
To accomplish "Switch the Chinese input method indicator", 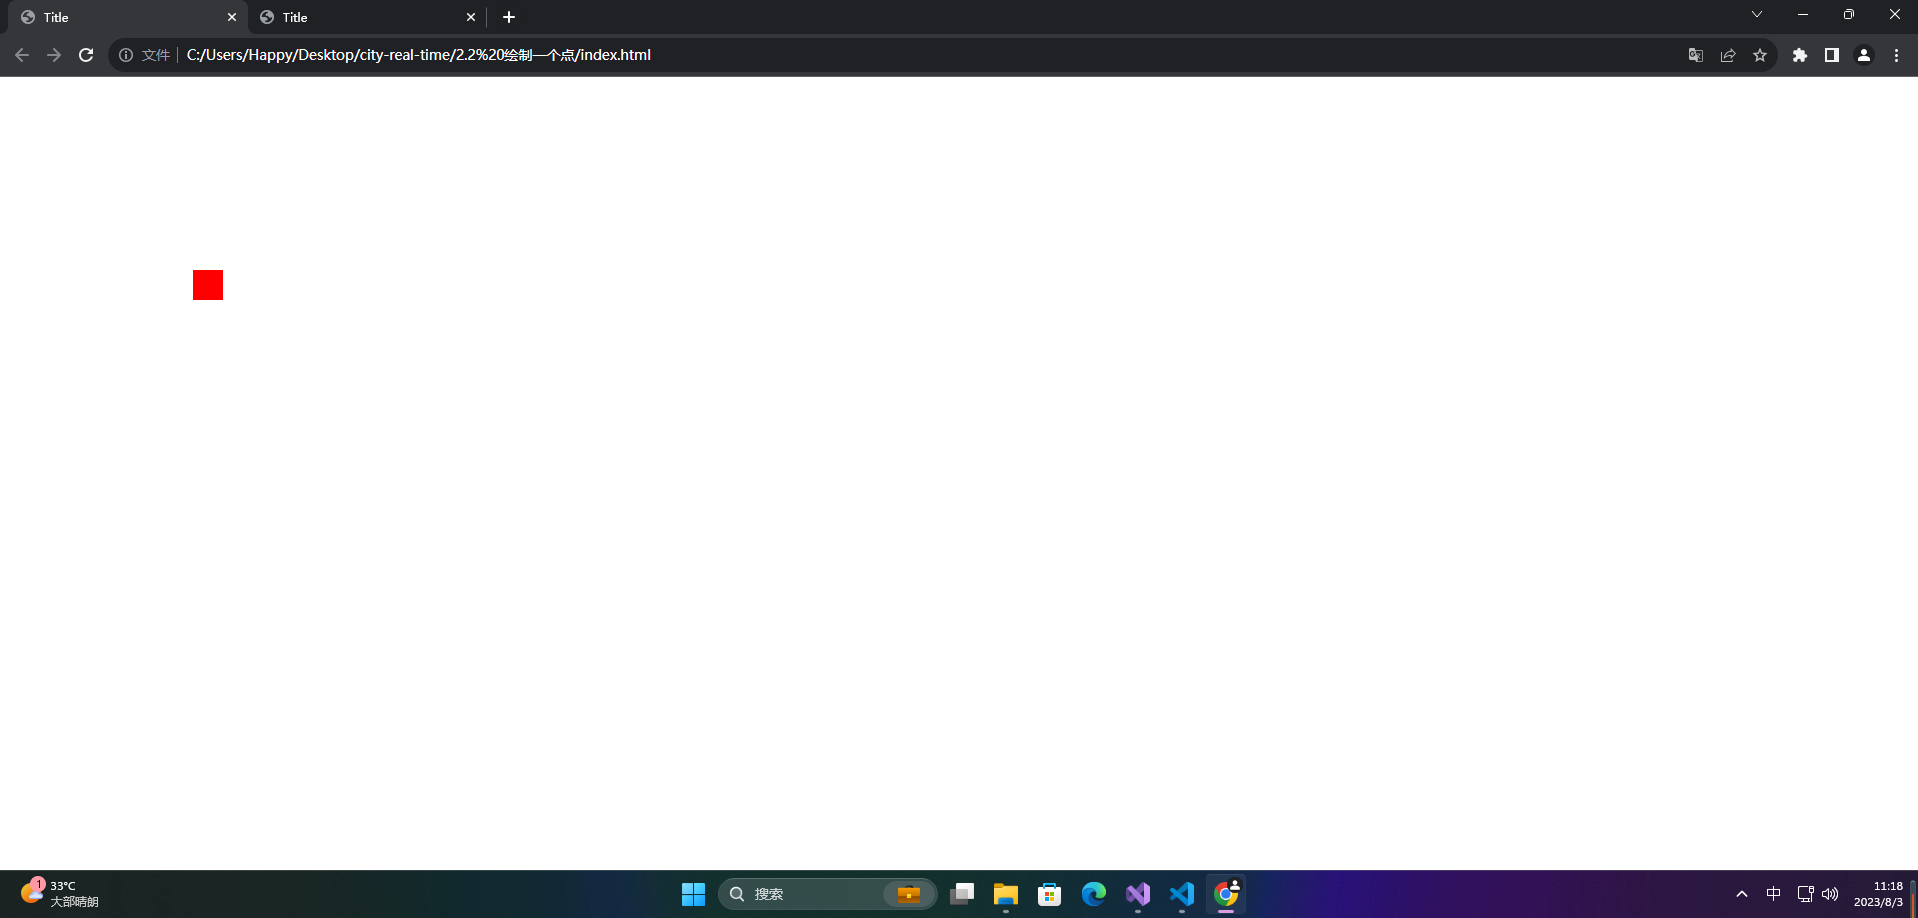I will tap(1774, 894).
